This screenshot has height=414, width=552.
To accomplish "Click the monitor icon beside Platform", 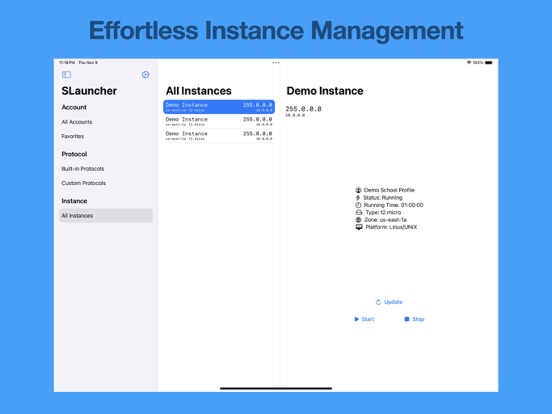I will point(359,227).
